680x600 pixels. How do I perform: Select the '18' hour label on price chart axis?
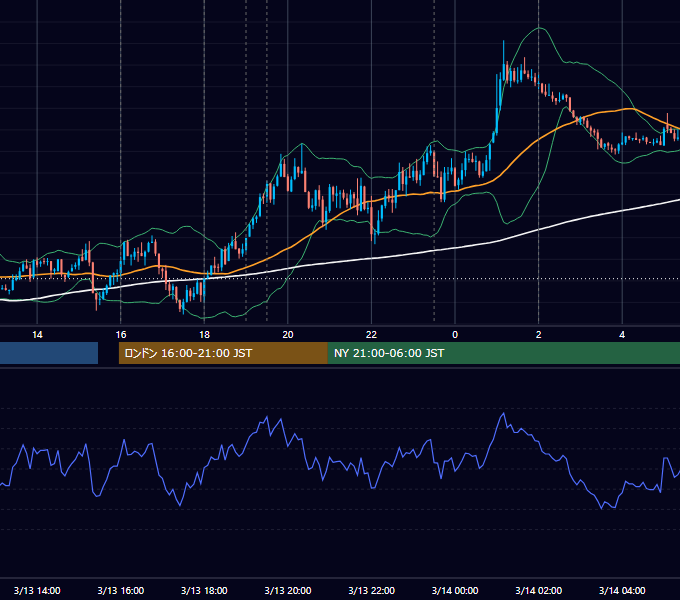(x=204, y=335)
